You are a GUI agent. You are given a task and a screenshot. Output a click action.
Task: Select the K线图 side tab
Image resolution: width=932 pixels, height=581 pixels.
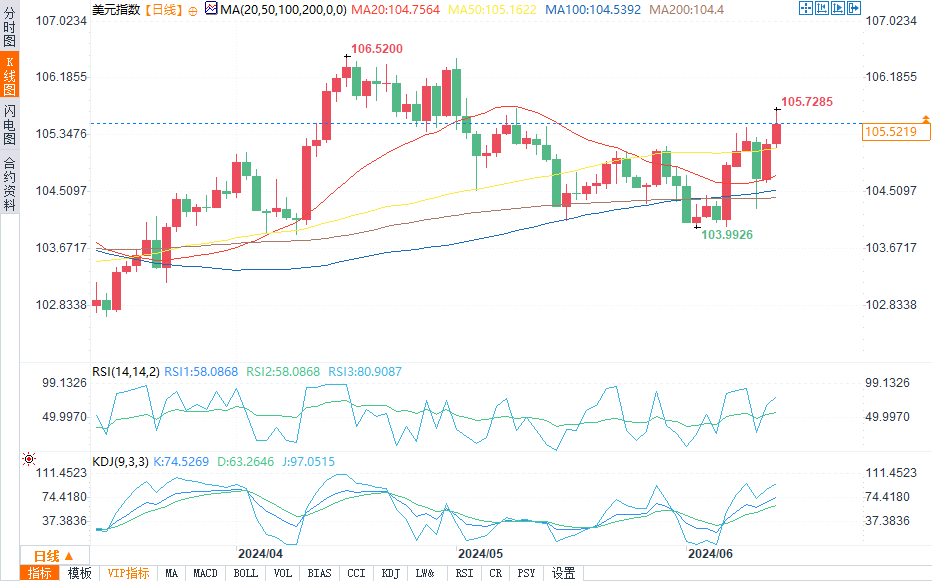(x=10, y=74)
